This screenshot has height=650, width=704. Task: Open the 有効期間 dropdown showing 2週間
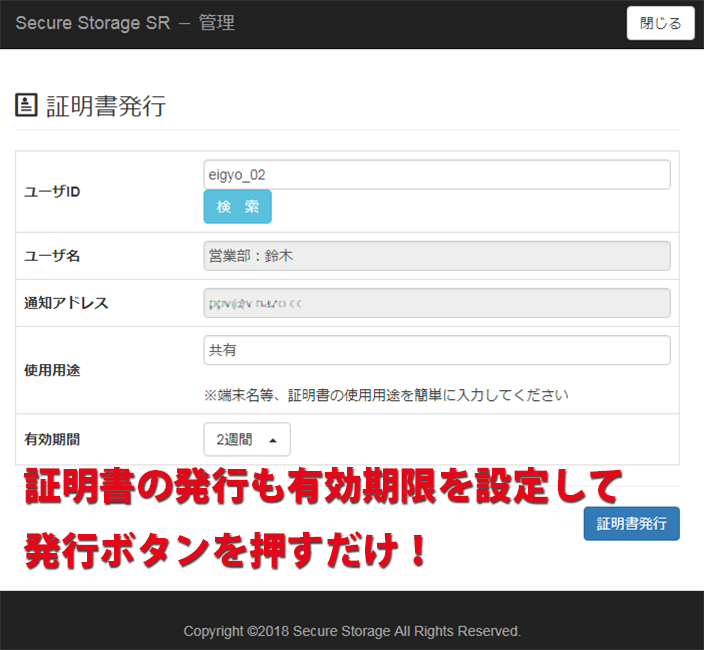[x=247, y=439]
